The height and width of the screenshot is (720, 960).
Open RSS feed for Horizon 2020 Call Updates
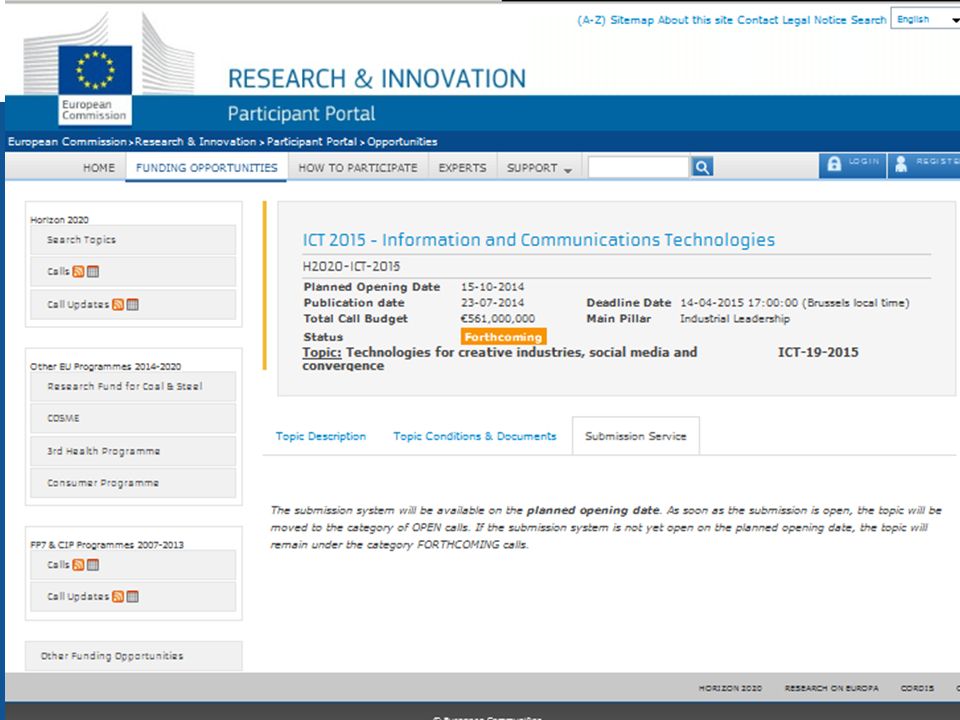[118, 304]
